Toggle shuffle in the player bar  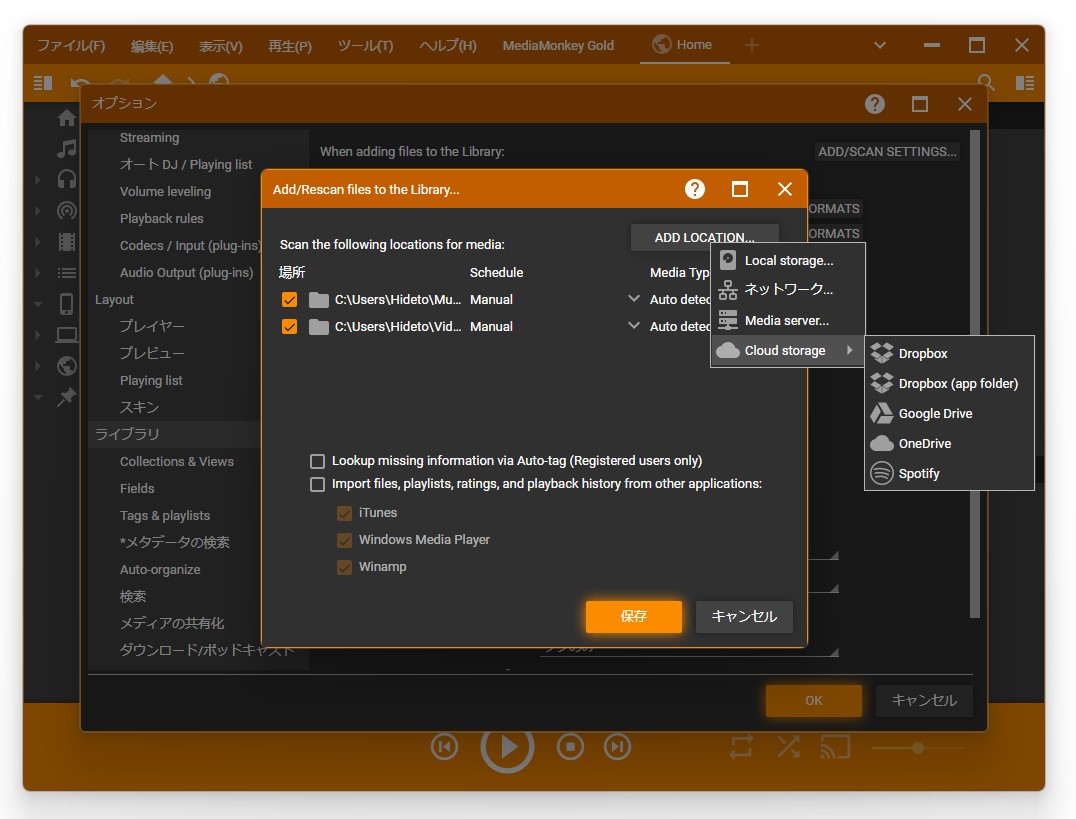pos(789,746)
